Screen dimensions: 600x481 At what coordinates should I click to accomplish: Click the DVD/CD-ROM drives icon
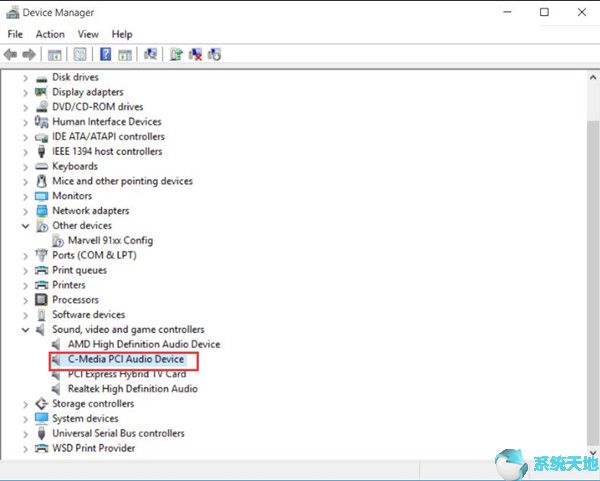[41, 107]
